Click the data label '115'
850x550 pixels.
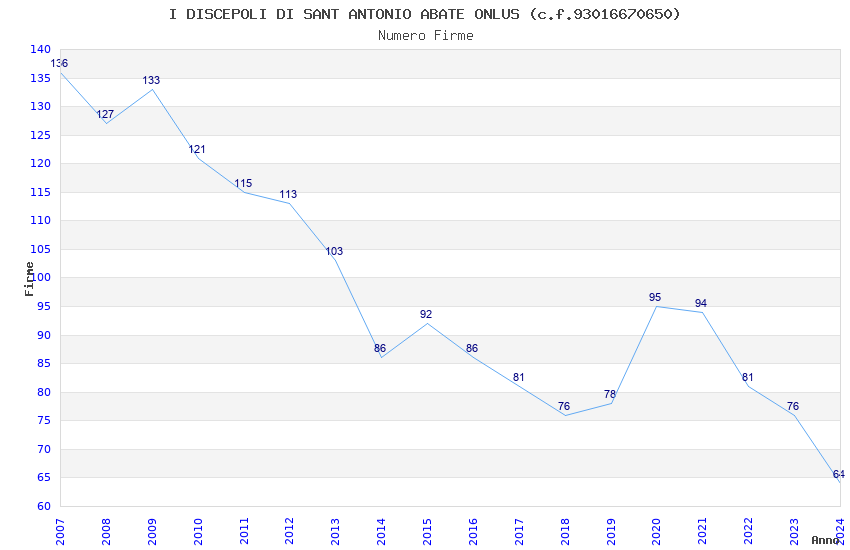243,183
